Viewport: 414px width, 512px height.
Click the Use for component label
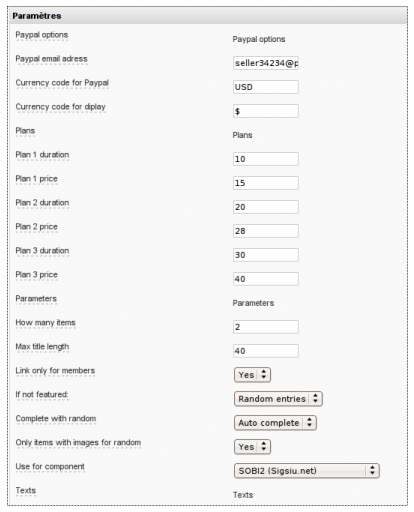(x=50, y=467)
